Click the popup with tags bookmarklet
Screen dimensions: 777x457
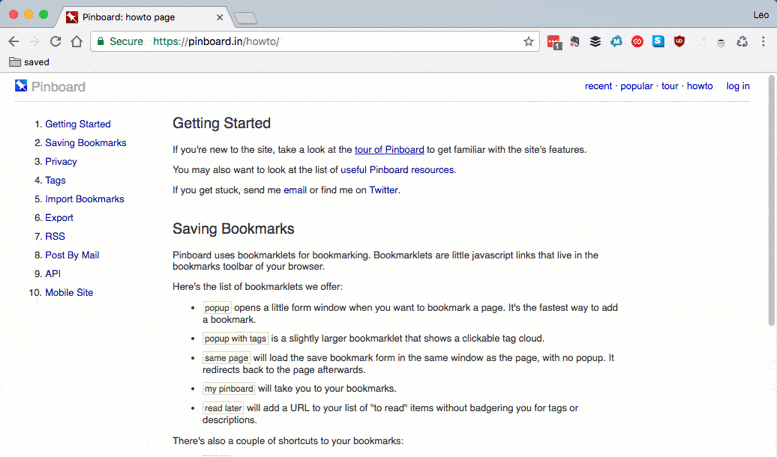[235, 339]
